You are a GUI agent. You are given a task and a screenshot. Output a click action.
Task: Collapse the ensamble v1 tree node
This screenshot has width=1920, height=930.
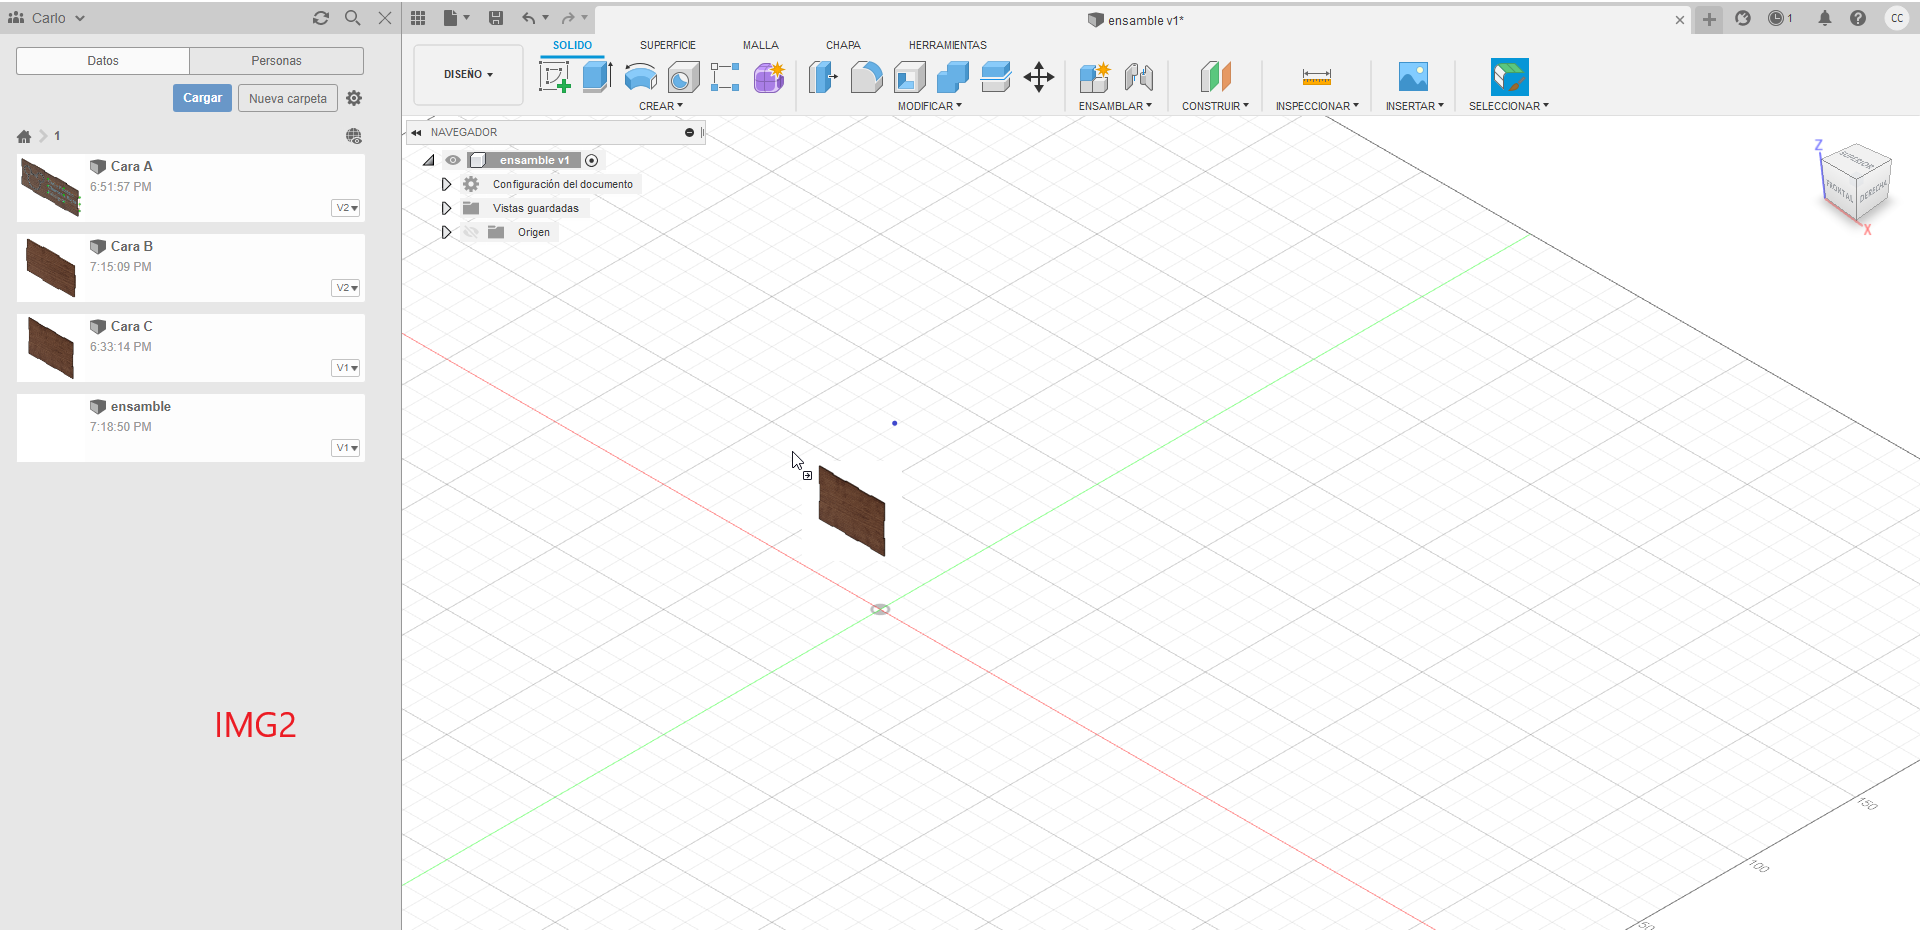428,160
